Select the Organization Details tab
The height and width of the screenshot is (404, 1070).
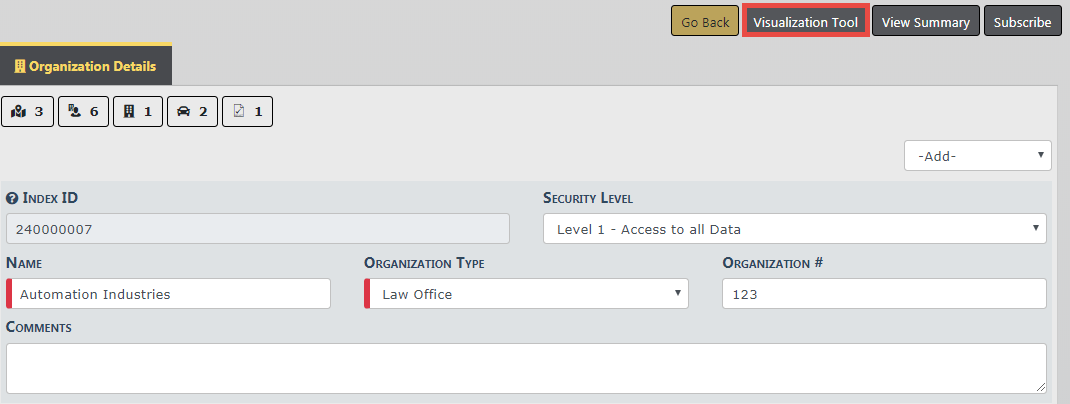pyautogui.click(x=86, y=67)
